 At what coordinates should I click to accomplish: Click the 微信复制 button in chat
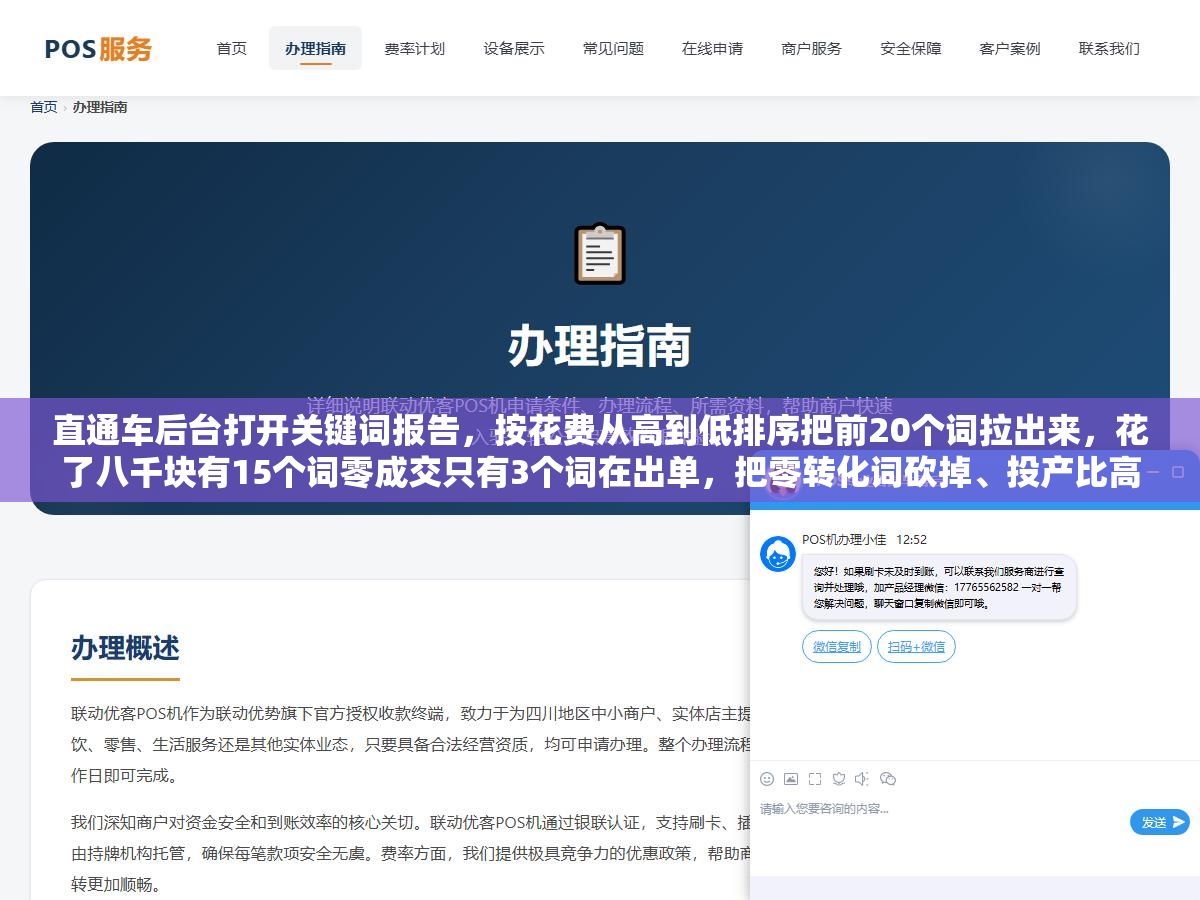pos(837,647)
